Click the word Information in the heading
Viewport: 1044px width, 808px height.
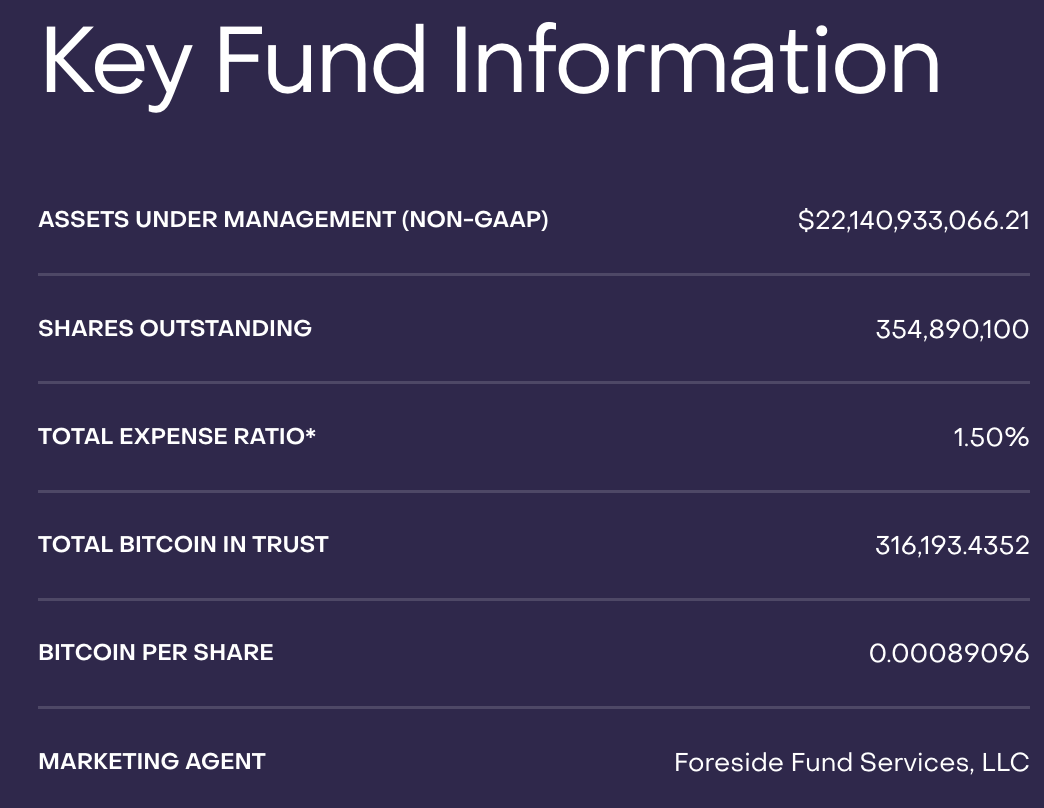pos(696,59)
